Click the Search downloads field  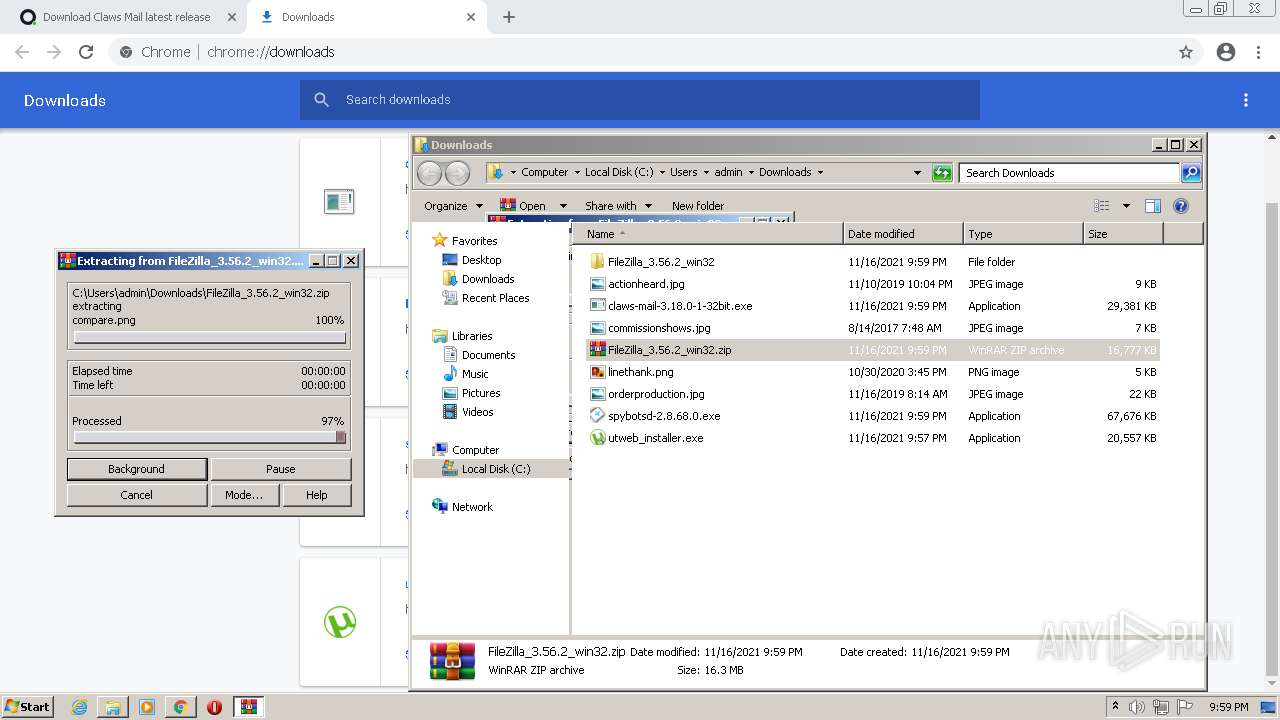click(640, 100)
